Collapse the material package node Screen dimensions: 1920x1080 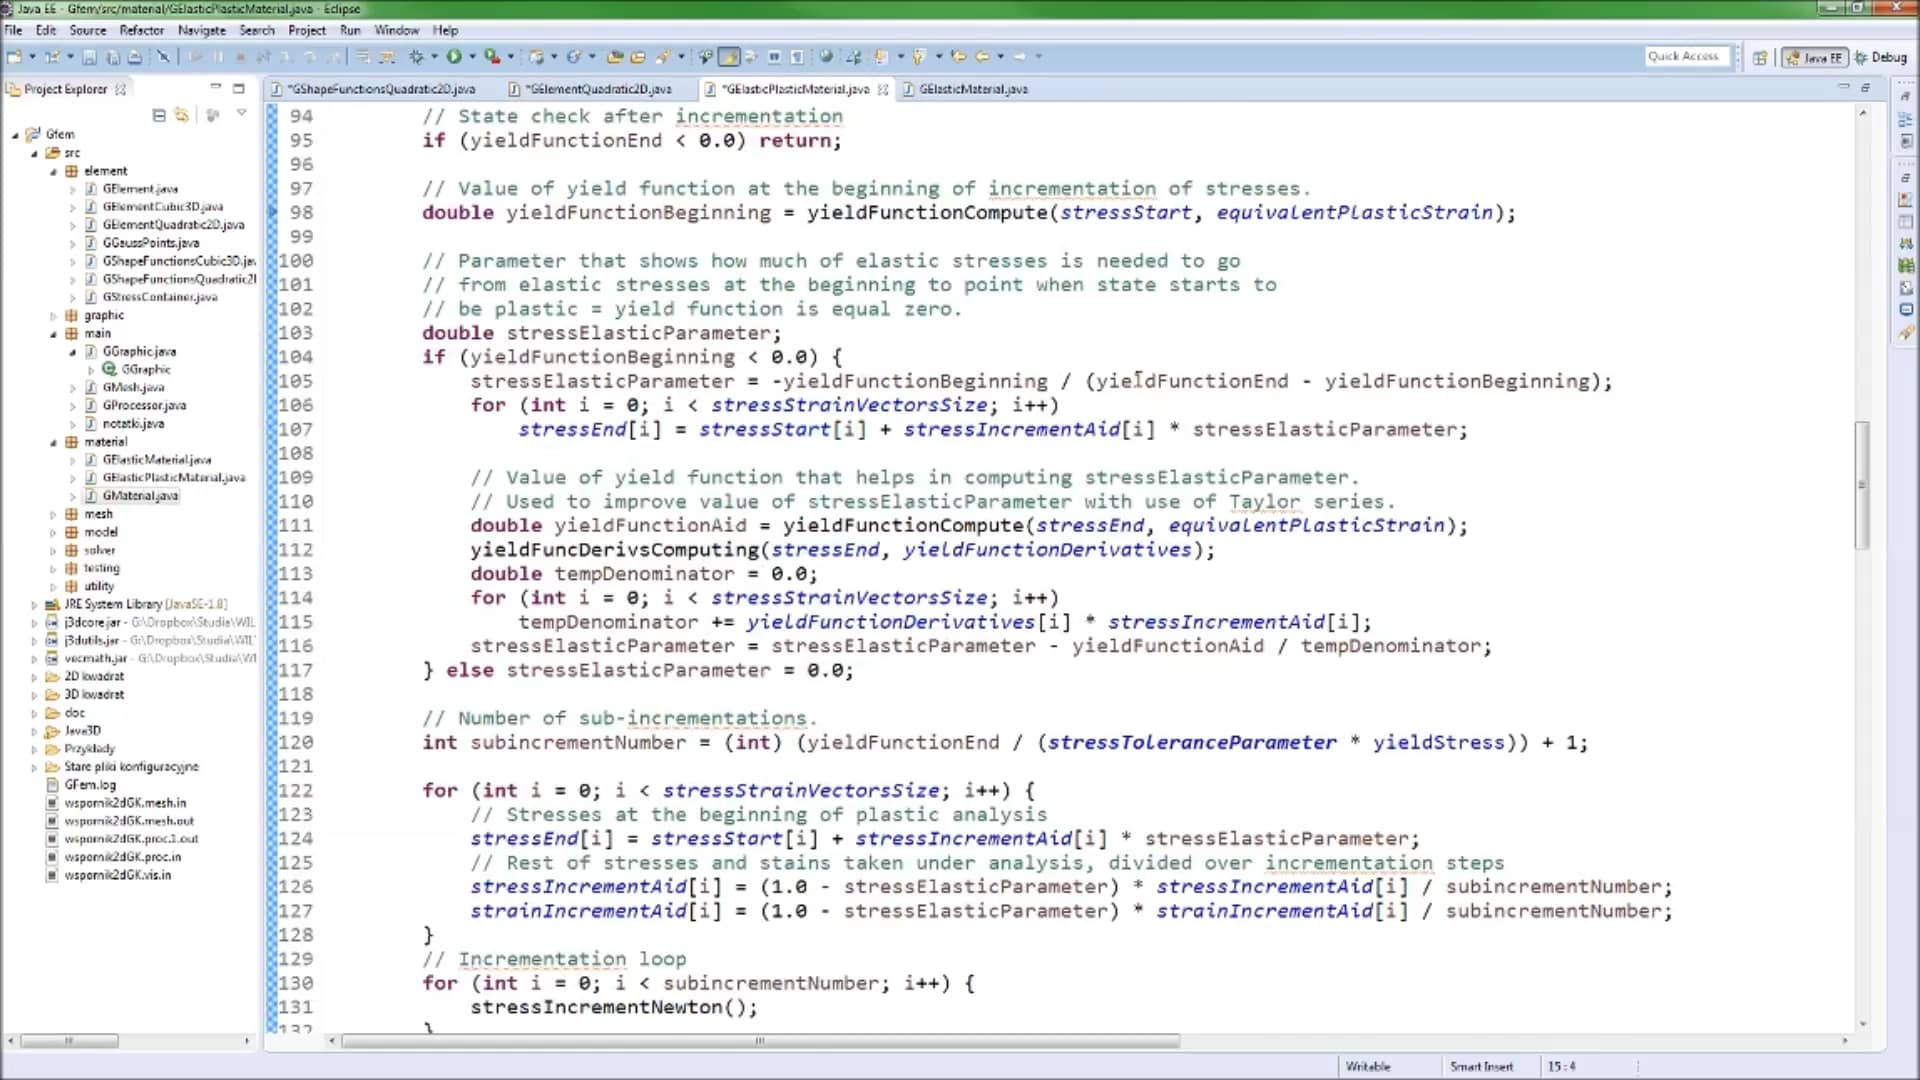[x=56, y=441]
